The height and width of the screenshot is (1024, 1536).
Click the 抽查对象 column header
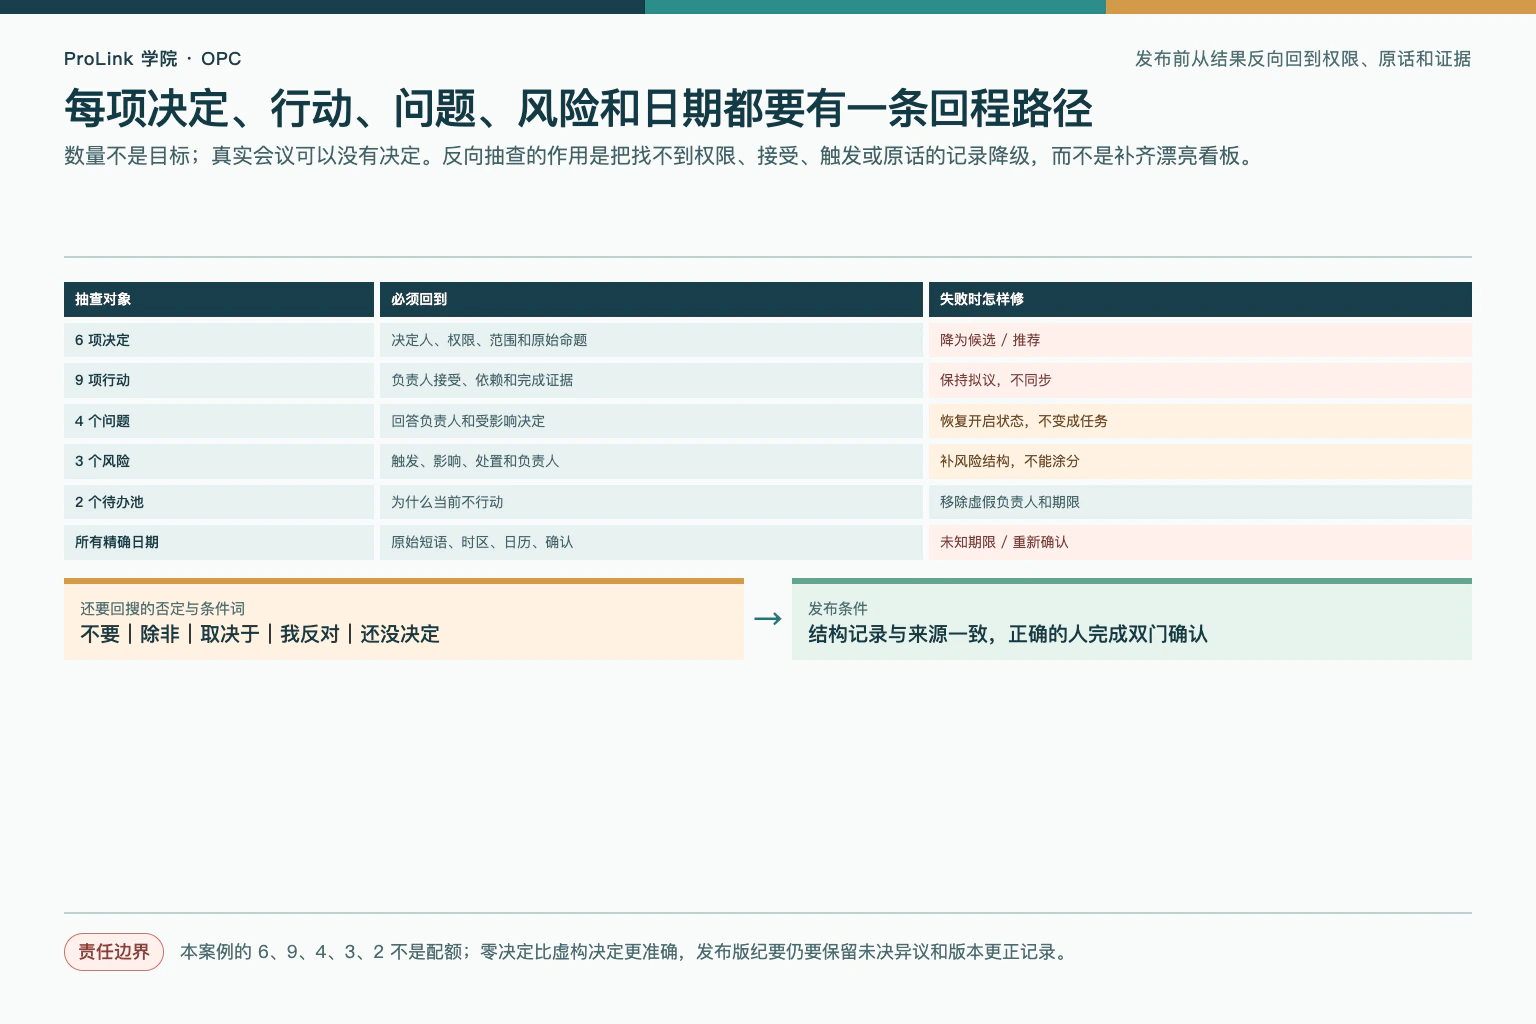point(219,299)
